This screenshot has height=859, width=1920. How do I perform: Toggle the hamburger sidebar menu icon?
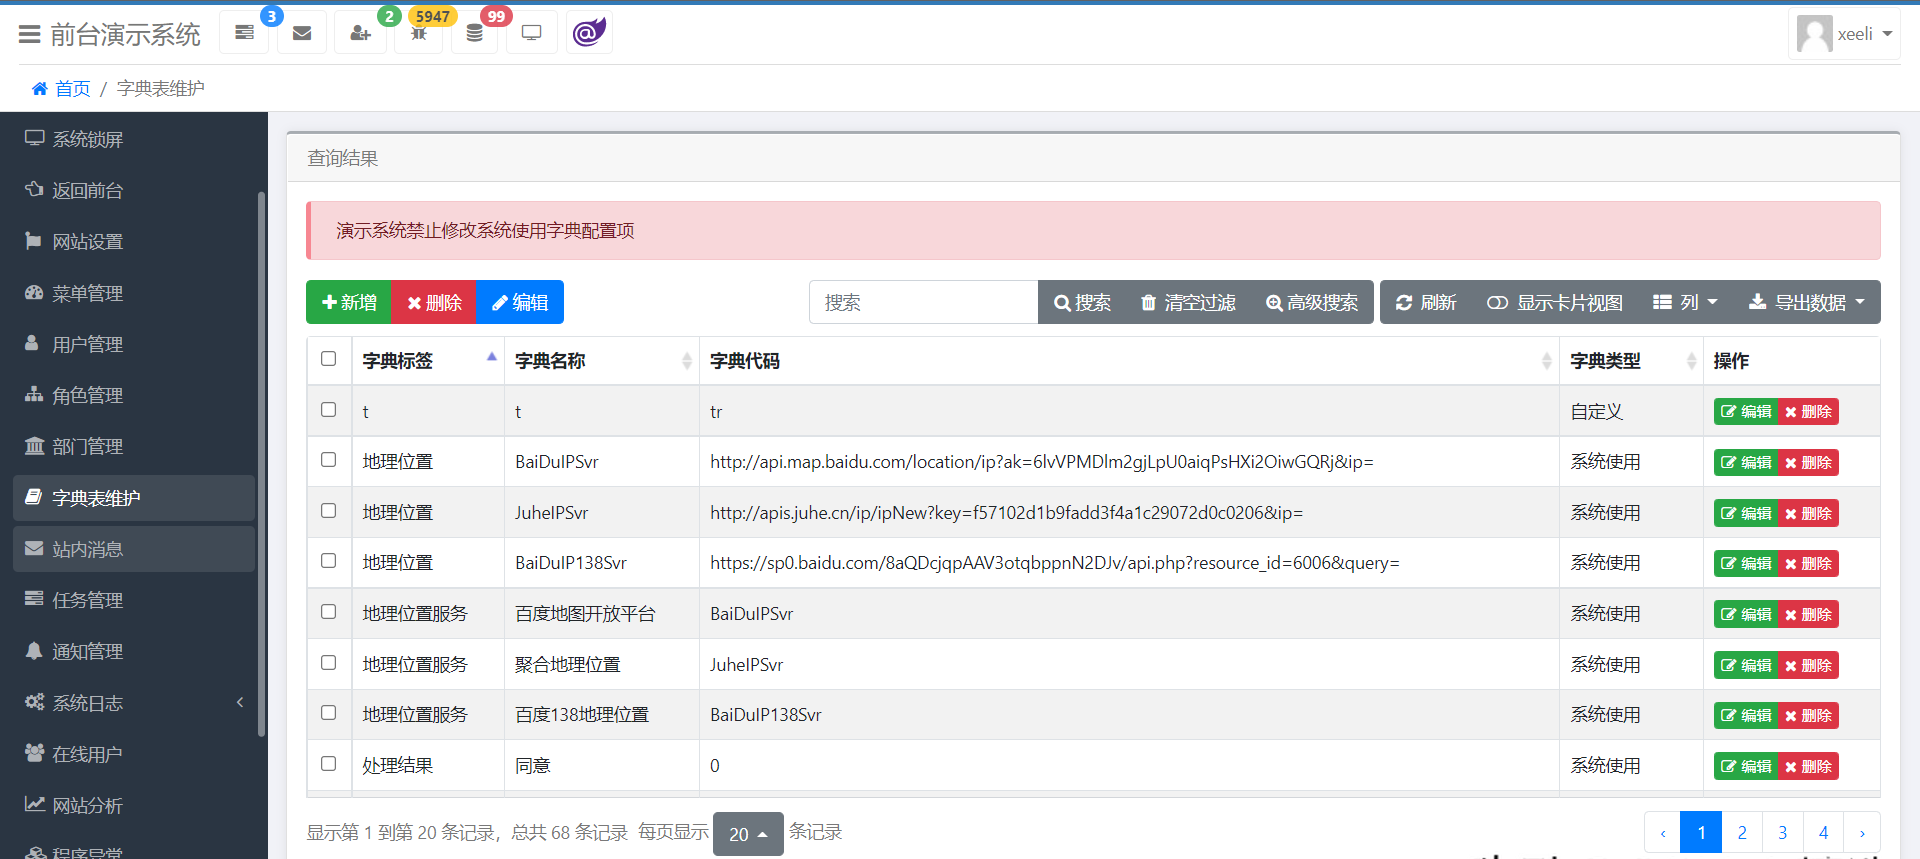pyautogui.click(x=30, y=35)
